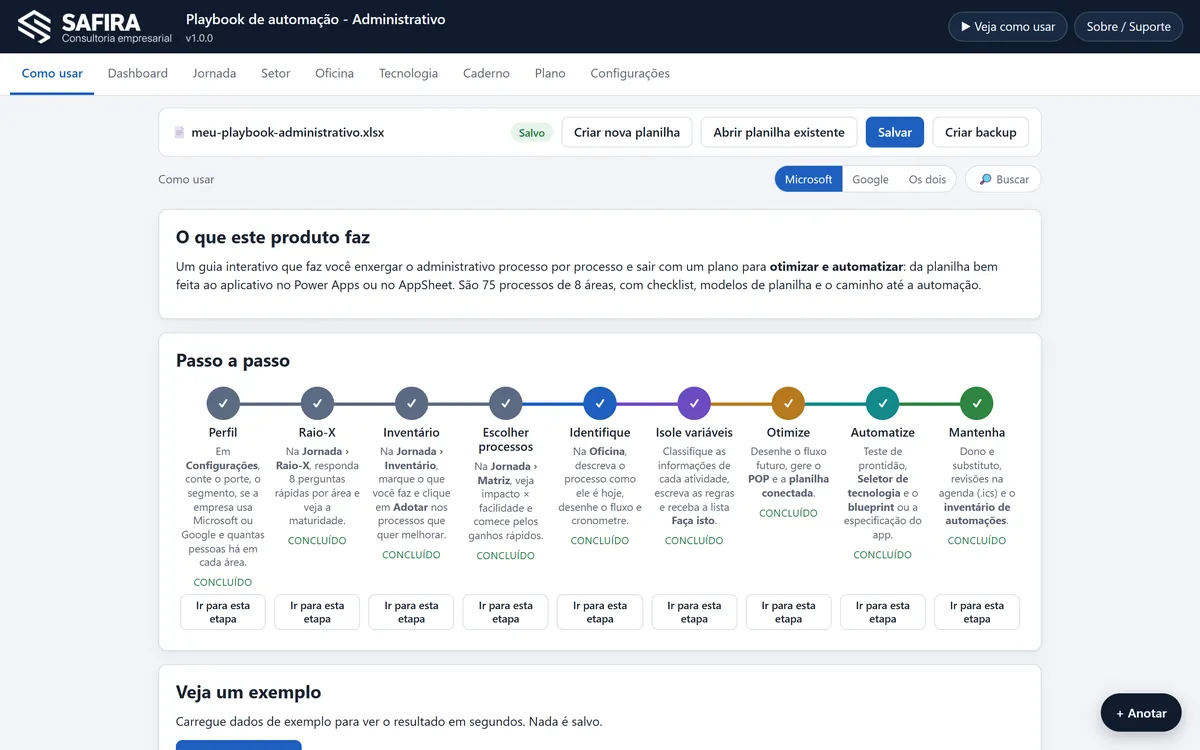Viewport: 1200px width, 750px height.
Task: Open the Configurações tab
Action: click(x=630, y=73)
